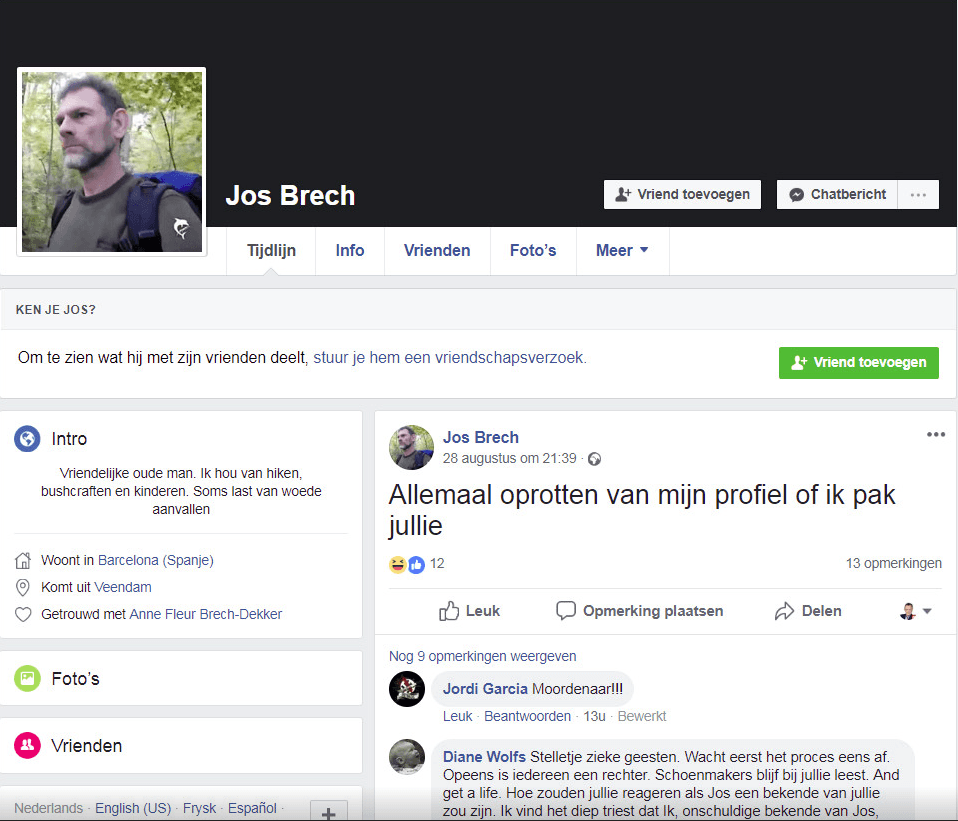Click the pink Vrienden sidebar icon
Screen dimensions: 958x821
(27, 746)
